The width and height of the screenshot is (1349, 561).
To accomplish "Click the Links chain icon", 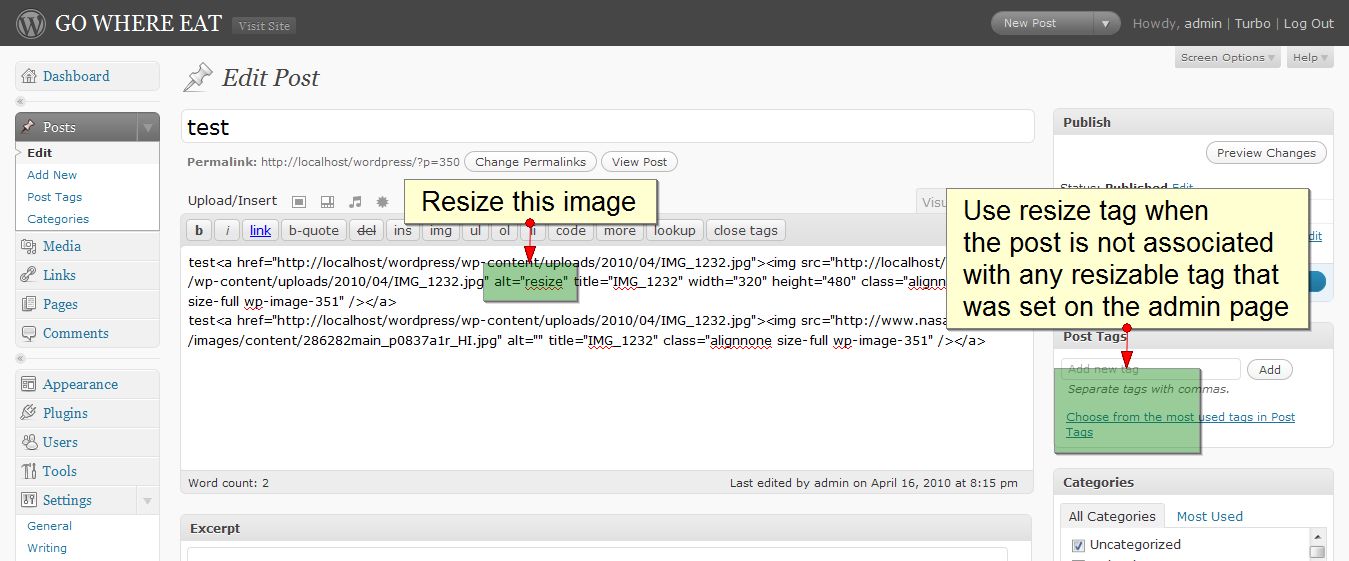I will [29, 275].
